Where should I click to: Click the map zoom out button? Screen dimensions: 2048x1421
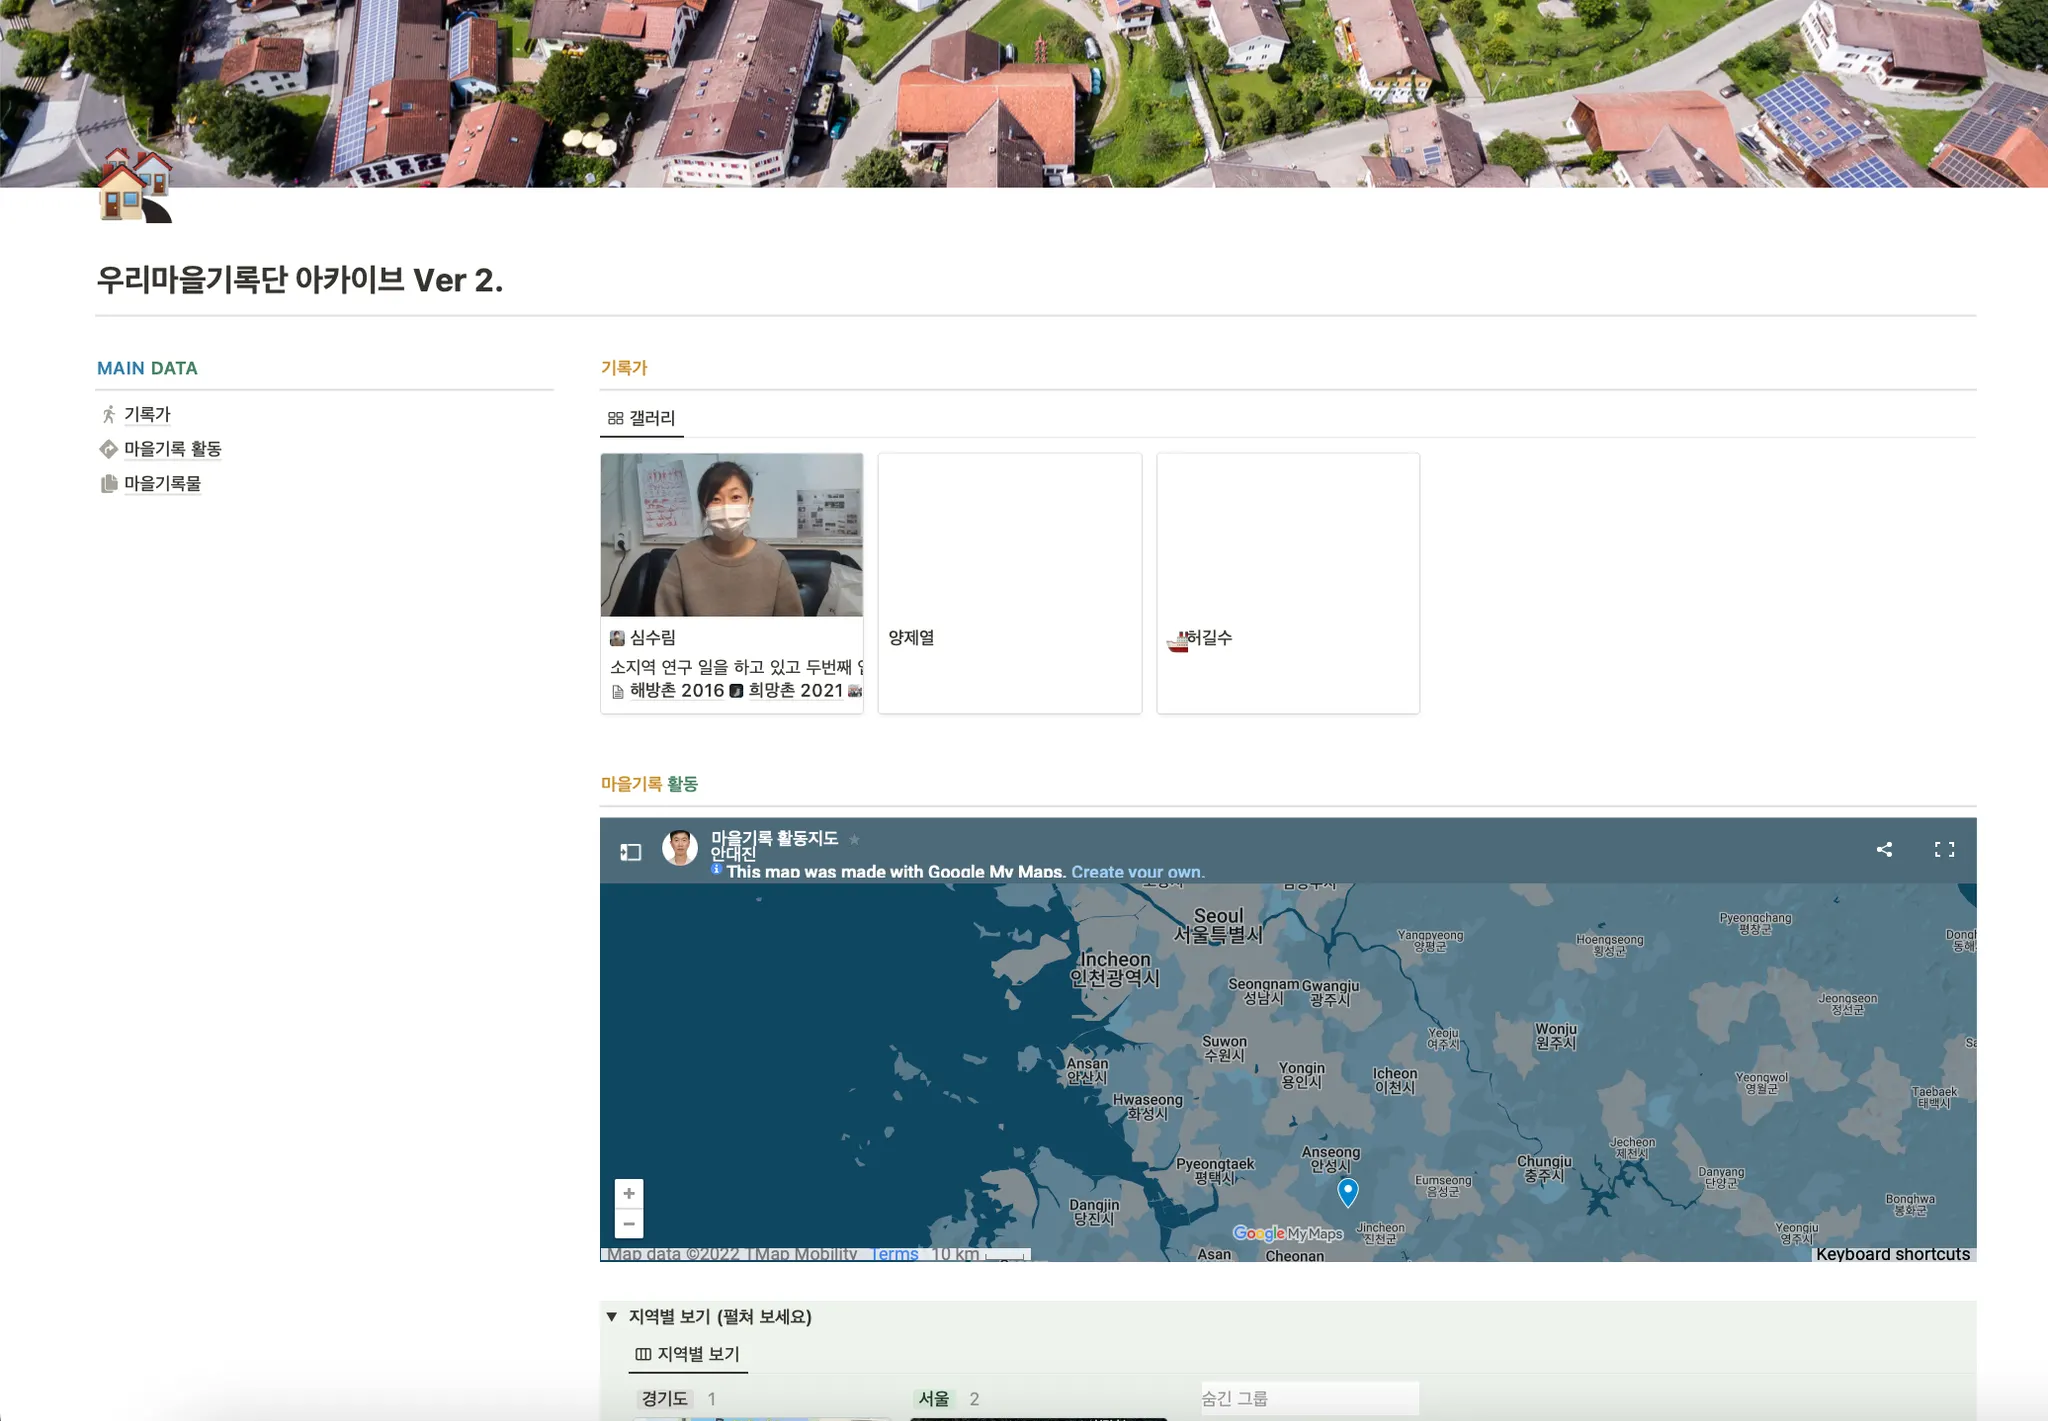[629, 1224]
